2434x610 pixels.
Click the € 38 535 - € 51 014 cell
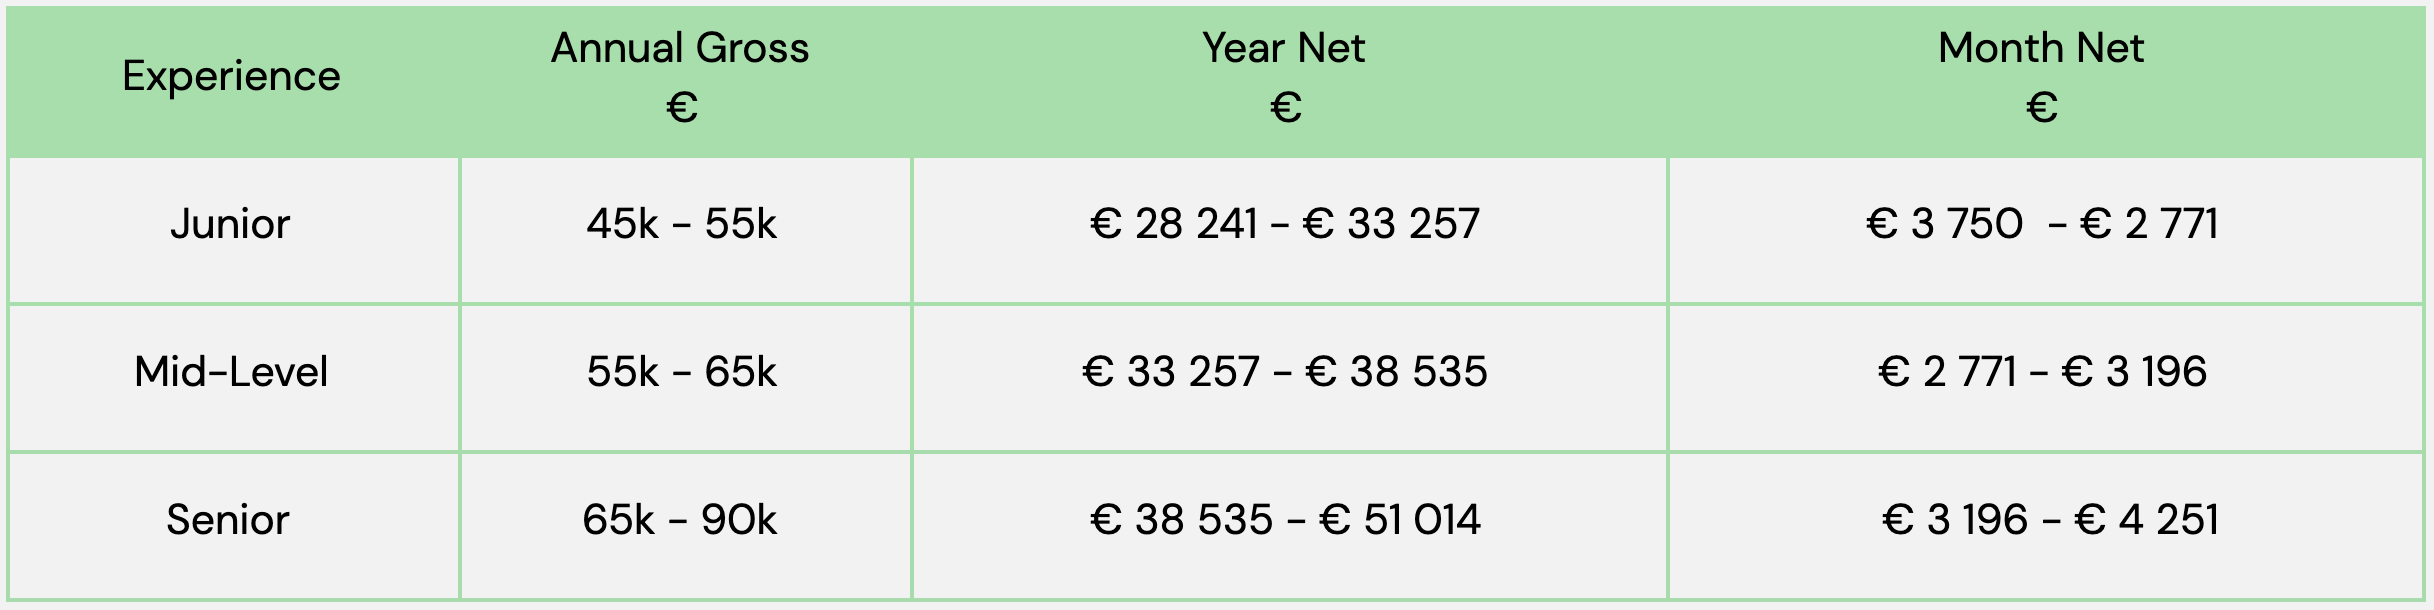(1290, 525)
